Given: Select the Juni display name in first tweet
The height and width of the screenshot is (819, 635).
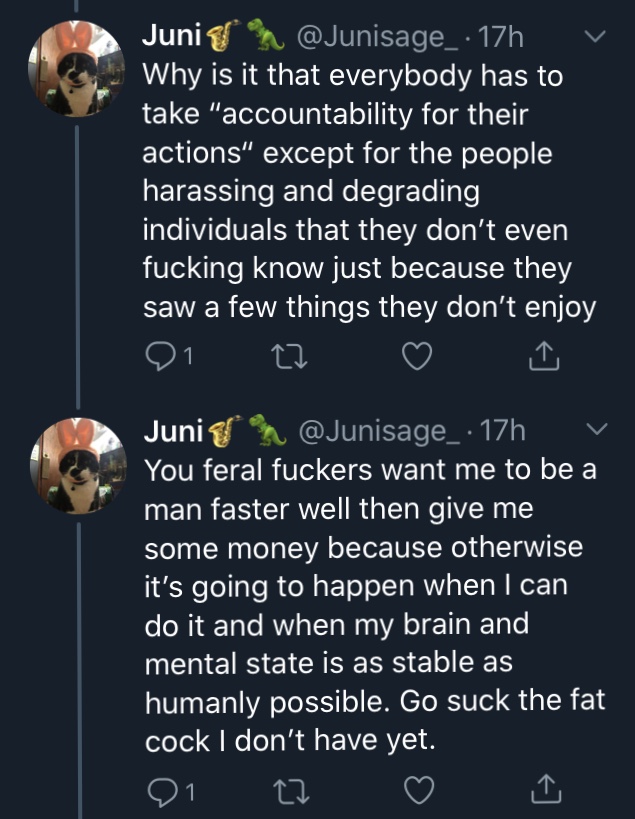Looking at the screenshot, I should tap(172, 36).
